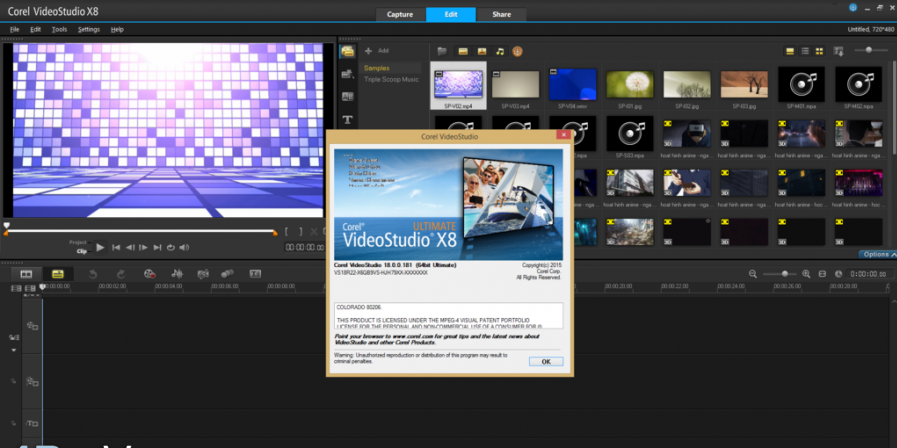Screen dimensions: 897x448
Task: Open the Auto Music icon
Action: click(x=203, y=274)
